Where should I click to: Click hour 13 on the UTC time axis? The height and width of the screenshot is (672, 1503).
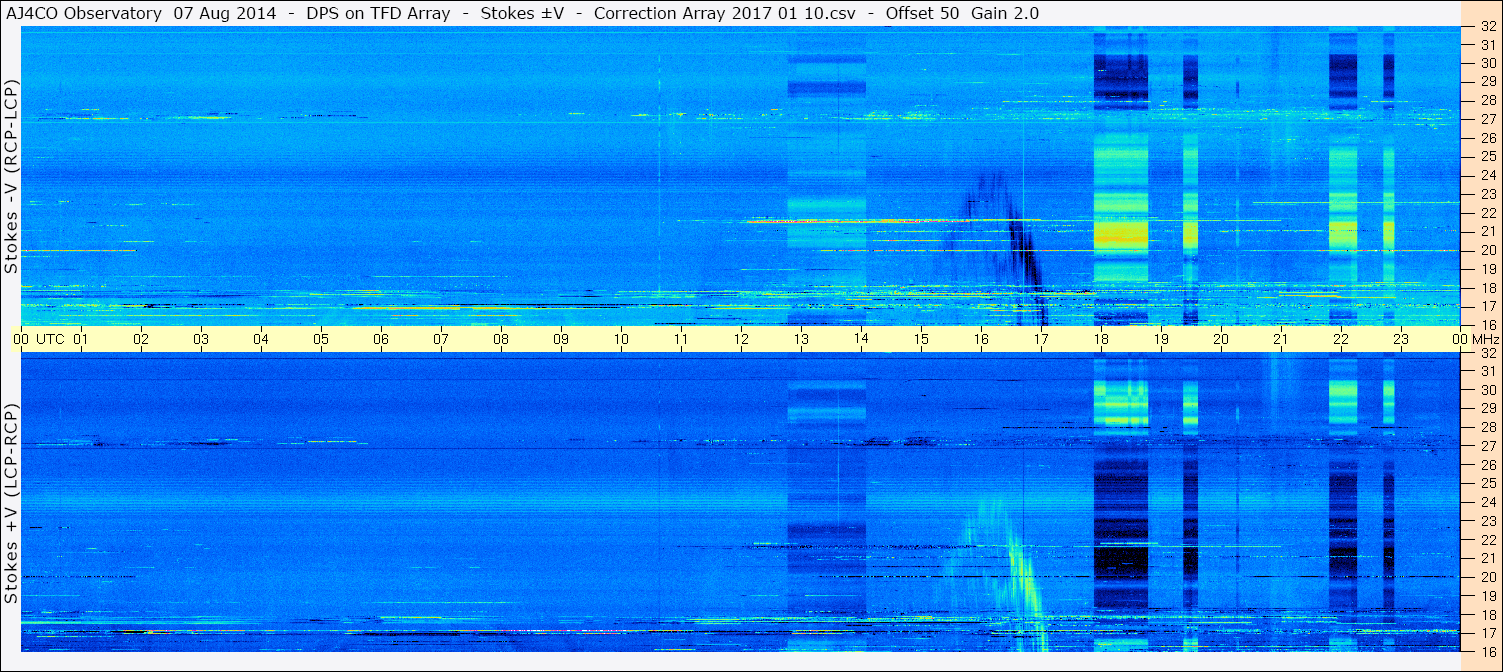coord(801,339)
